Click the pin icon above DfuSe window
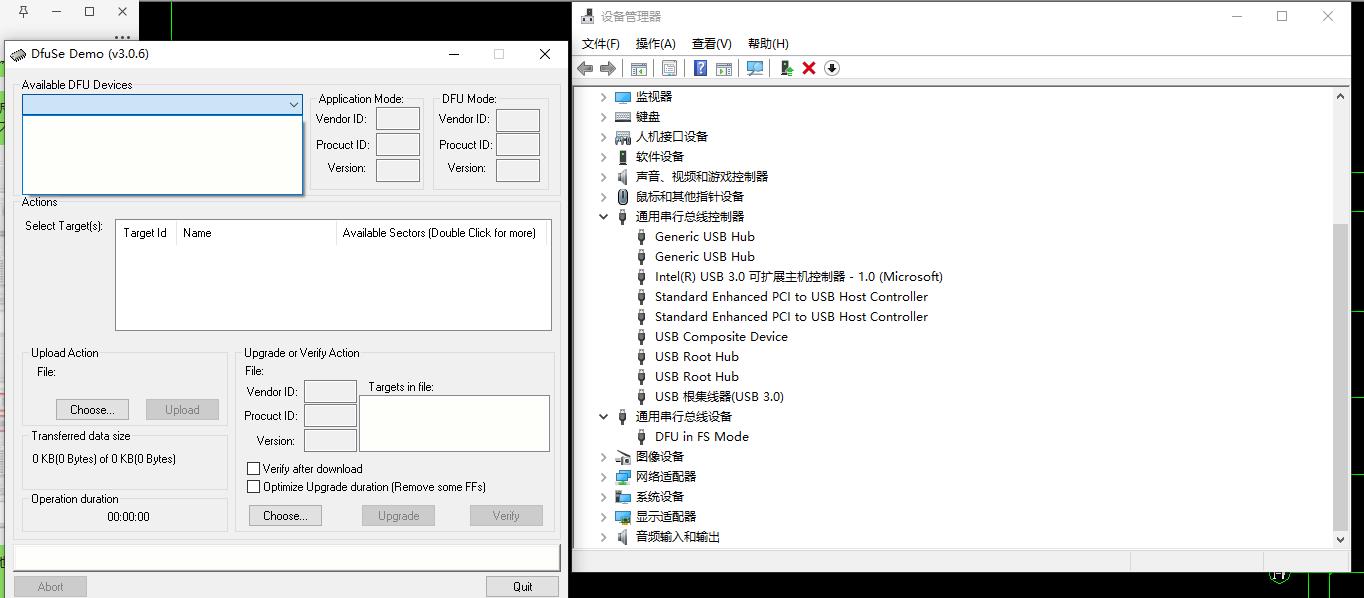The image size is (1364, 598). (x=24, y=12)
